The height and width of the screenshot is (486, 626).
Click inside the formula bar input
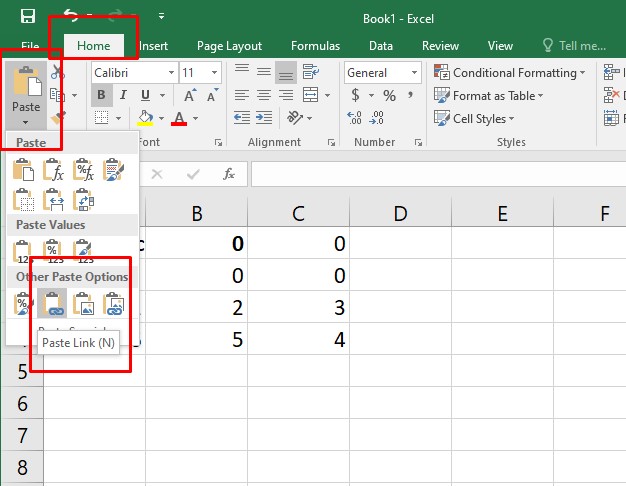[x=438, y=174]
